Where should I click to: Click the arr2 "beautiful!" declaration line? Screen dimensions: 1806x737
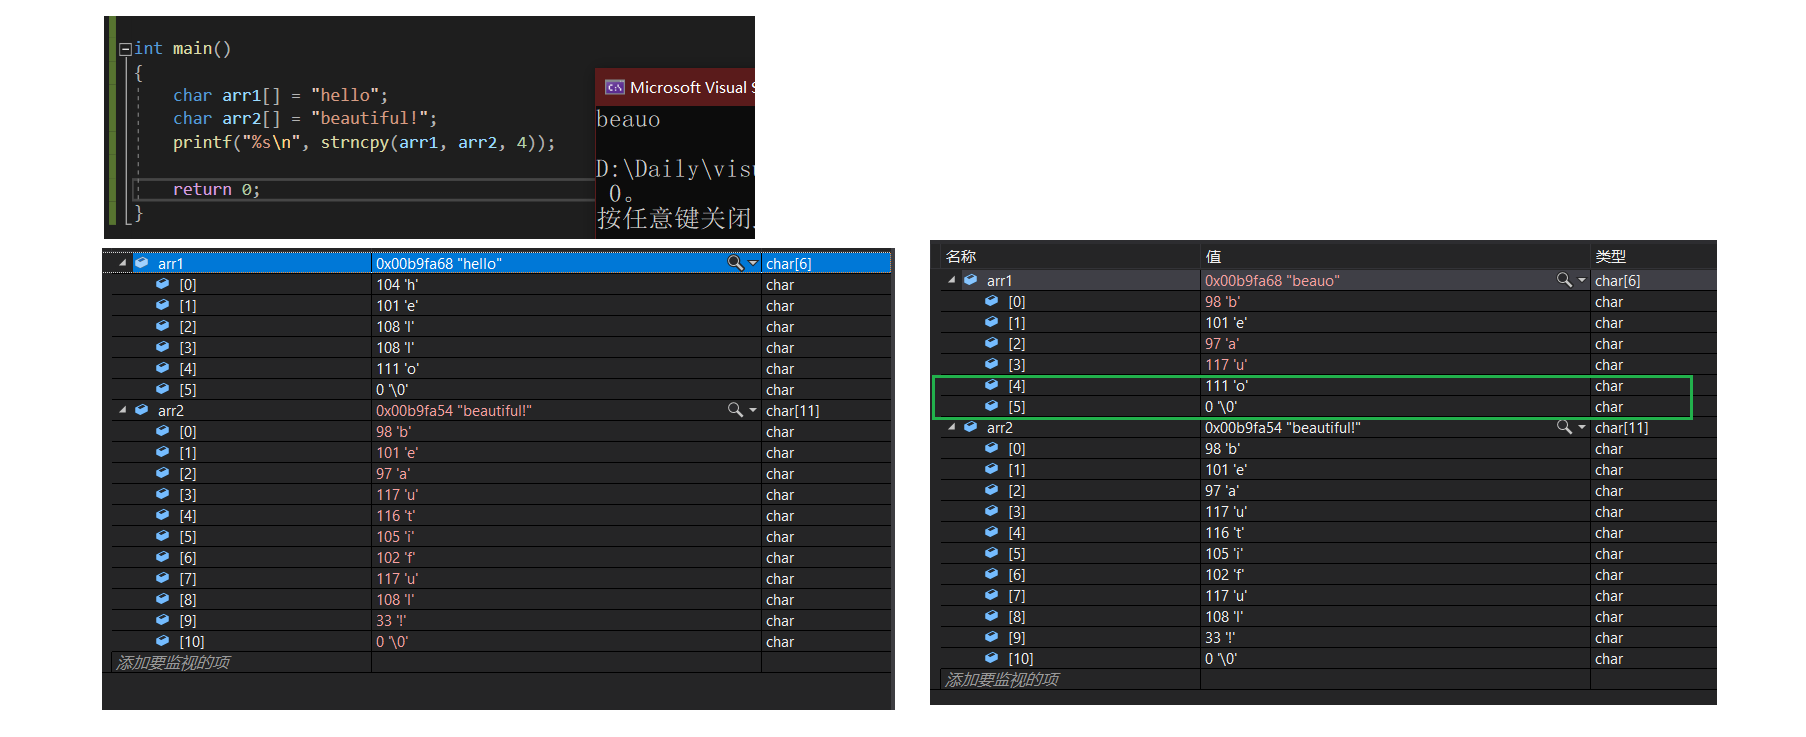(304, 118)
